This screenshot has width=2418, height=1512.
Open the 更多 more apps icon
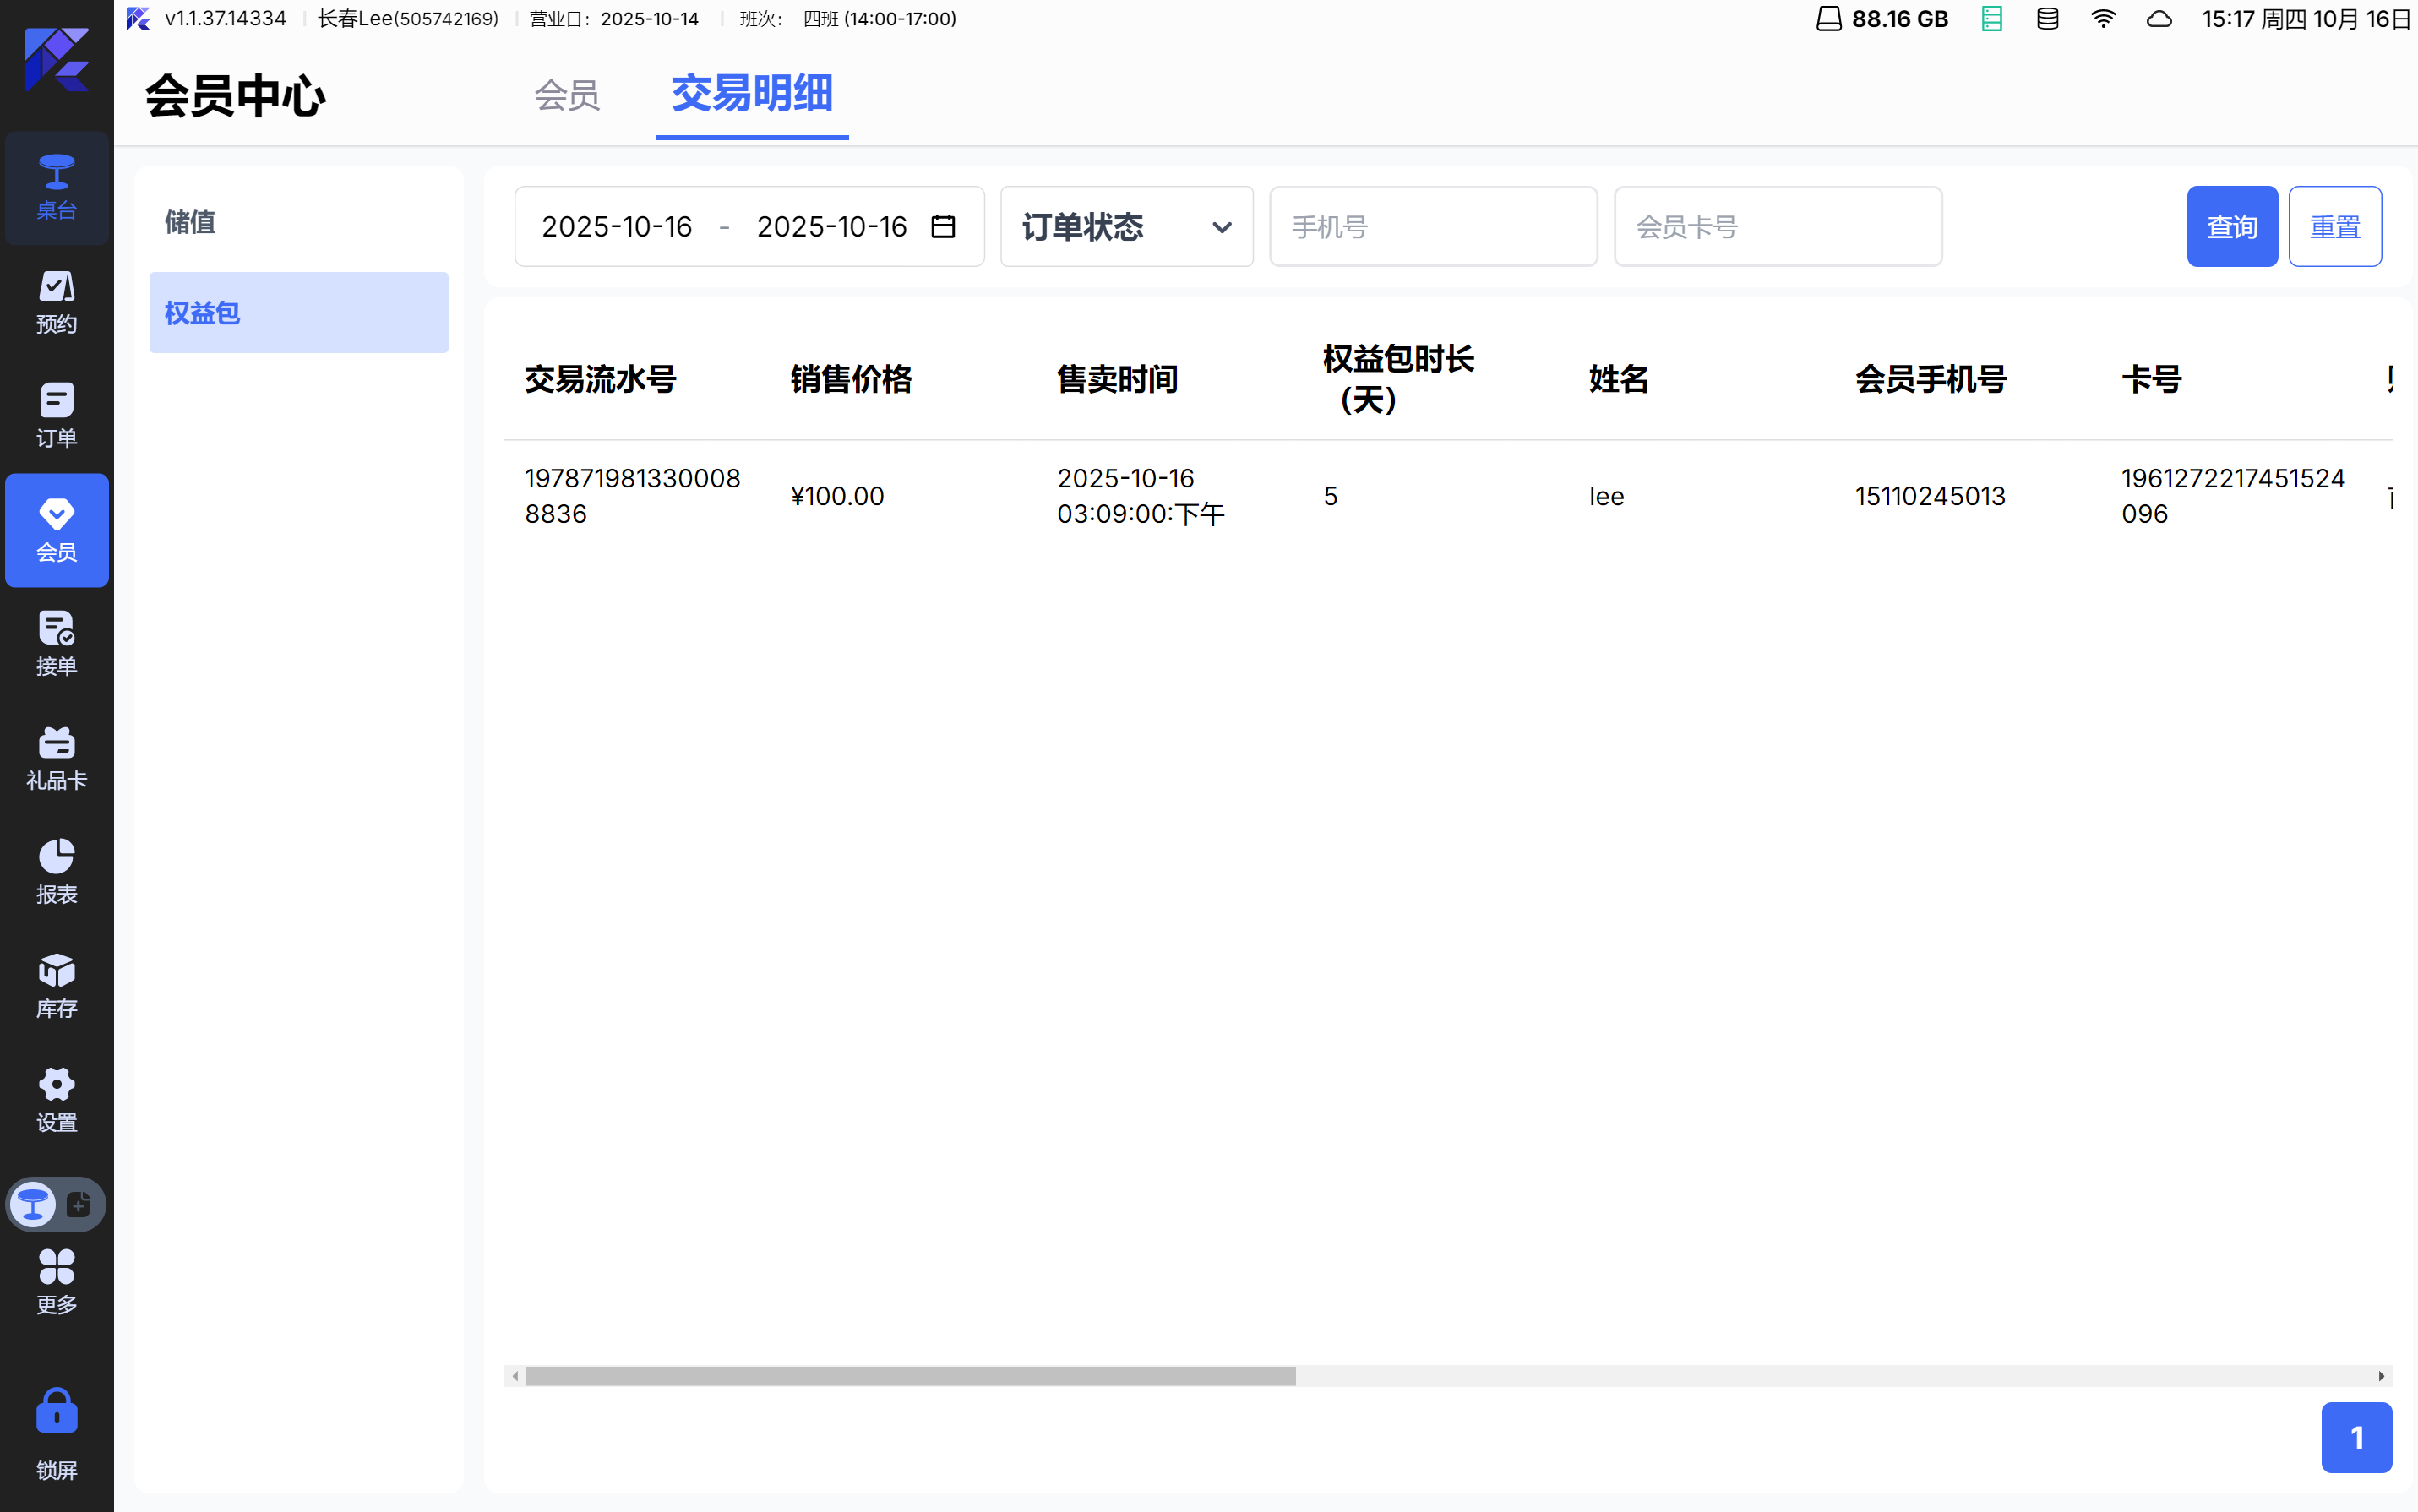click(x=56, y=1281)
